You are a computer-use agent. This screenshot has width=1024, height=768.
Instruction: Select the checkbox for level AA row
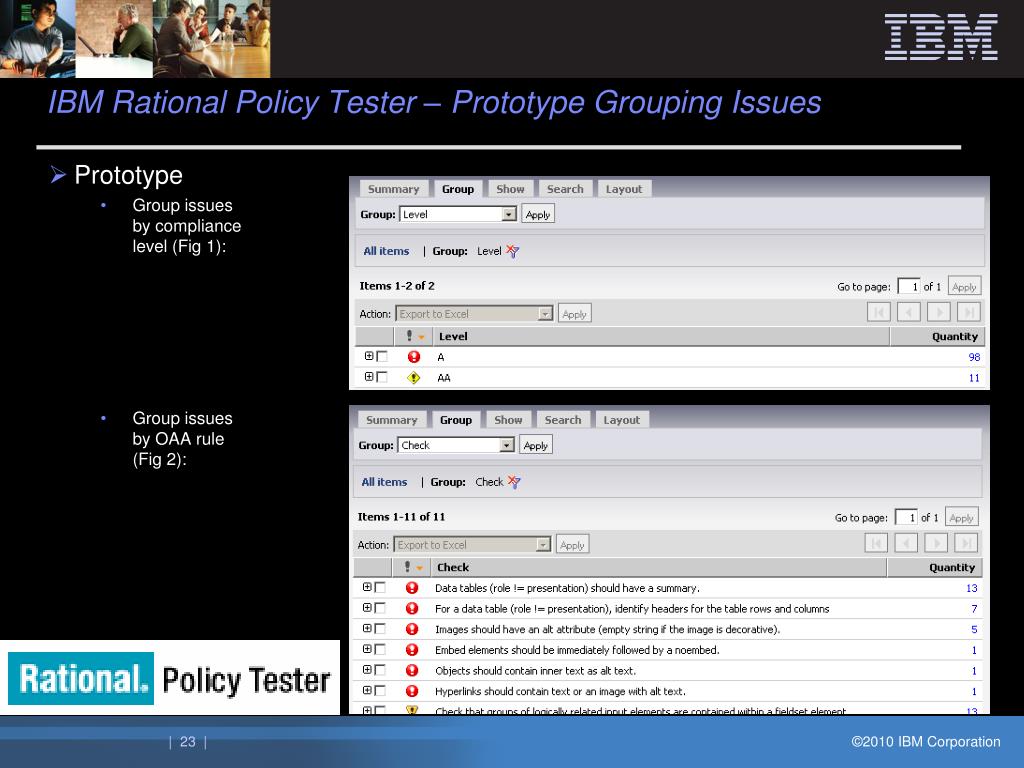click(x=382, y=377)
